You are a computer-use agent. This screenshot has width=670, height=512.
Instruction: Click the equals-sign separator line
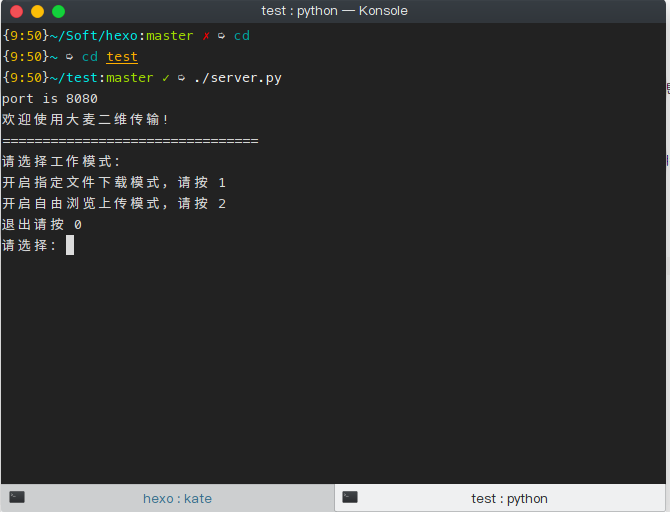130,141
